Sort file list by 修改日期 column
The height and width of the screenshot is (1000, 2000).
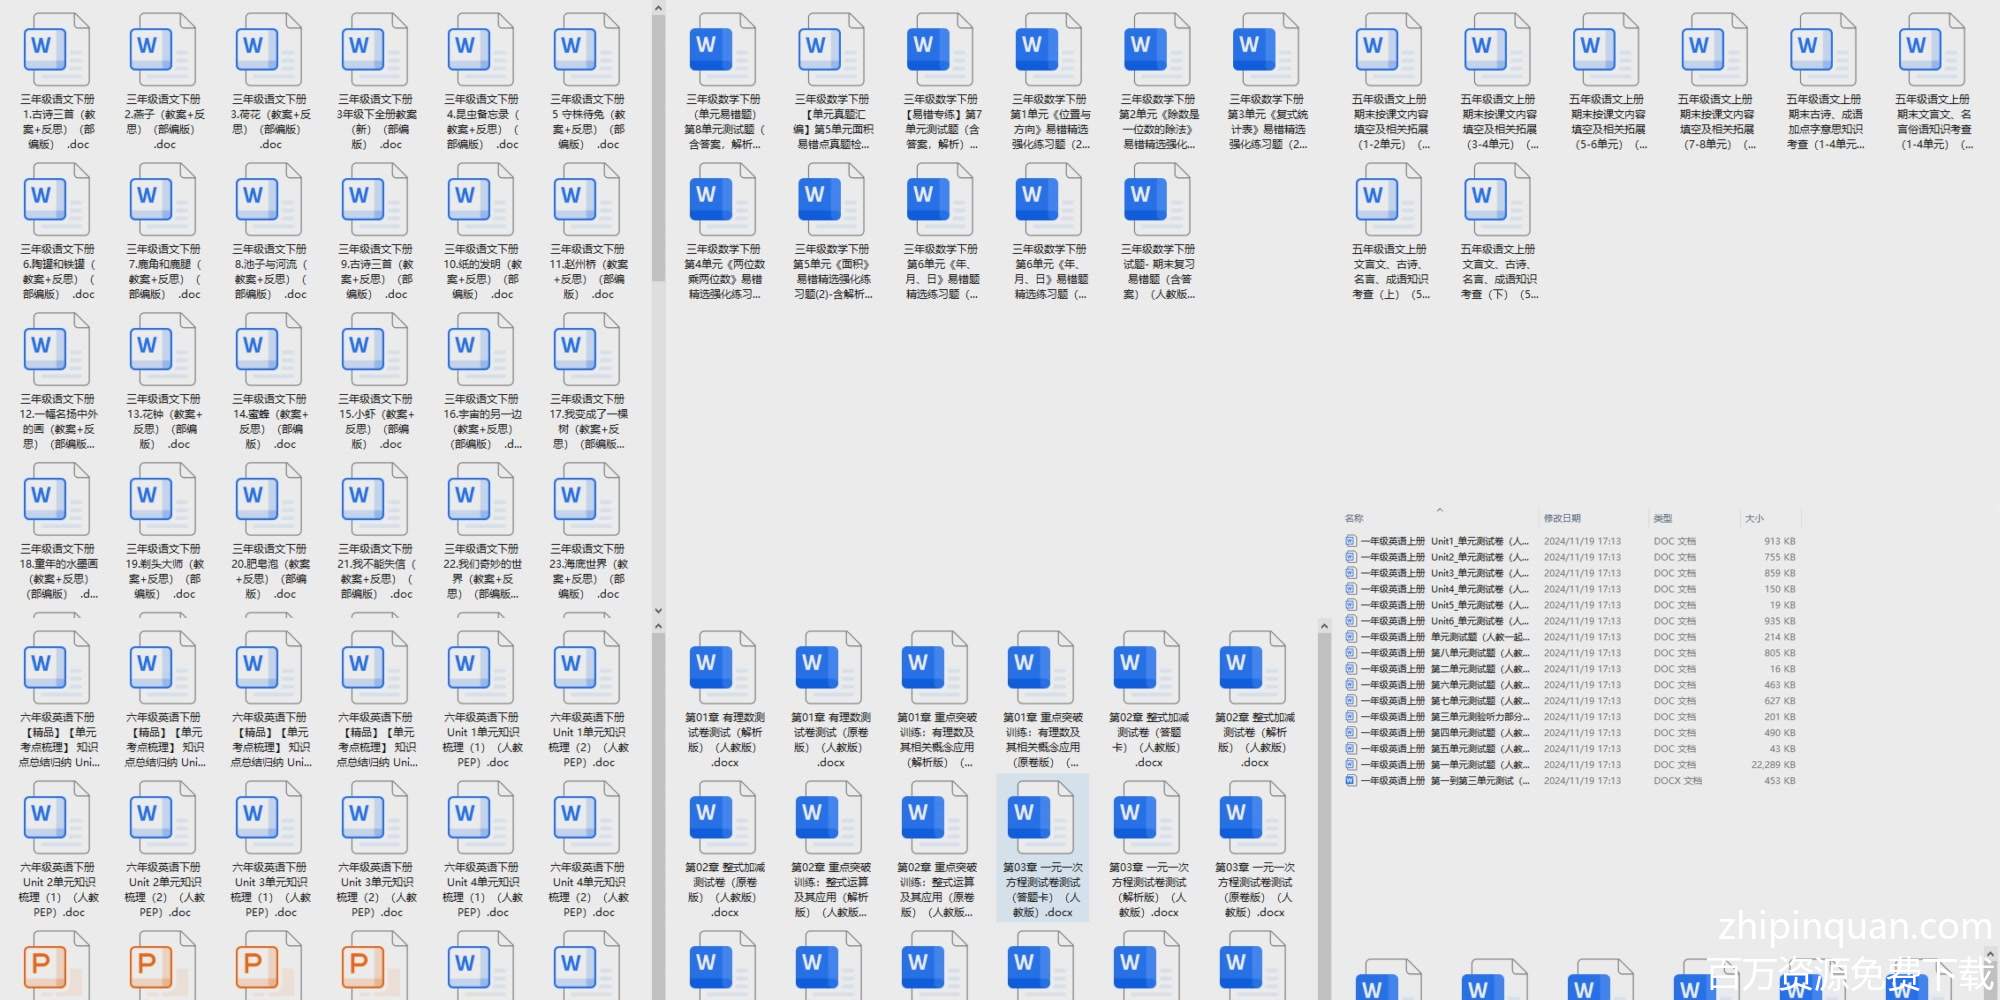pyautogui.click(x=1561, y=518)
